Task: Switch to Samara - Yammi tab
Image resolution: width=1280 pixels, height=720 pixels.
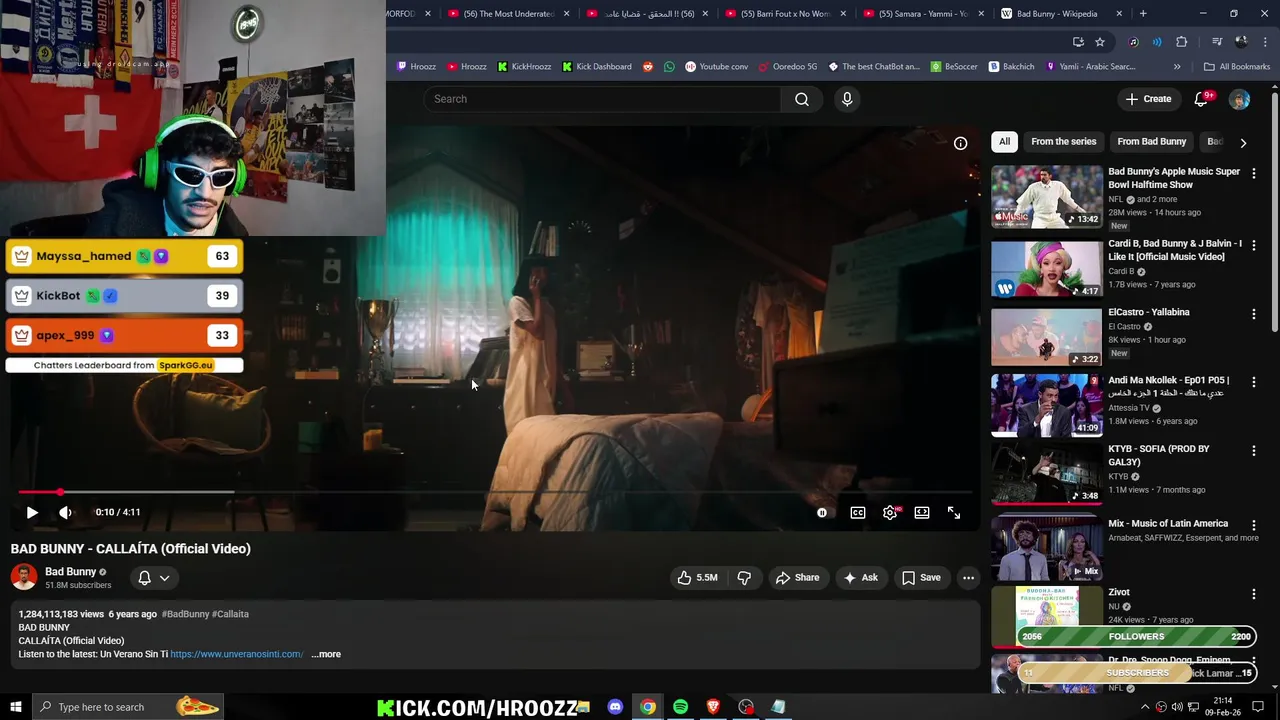Action: [923, 14]
